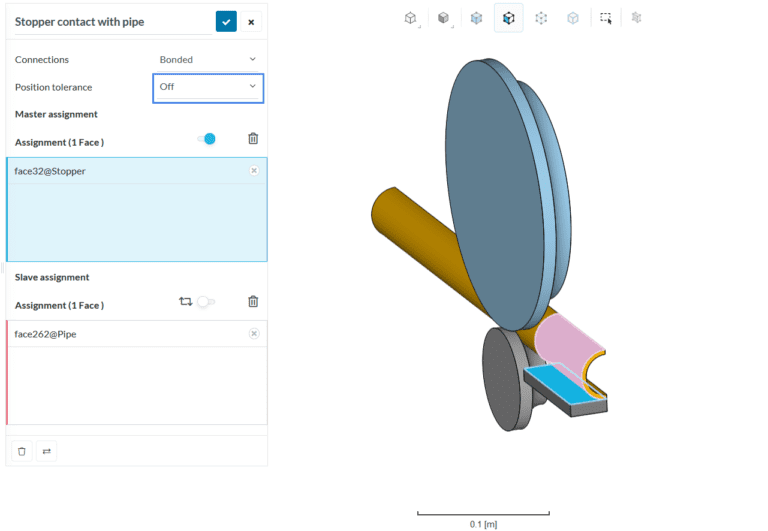Viewport: 768px width, 531px height.
Task: Delete the master assignment with trash icon
Action: click(253, 139)
